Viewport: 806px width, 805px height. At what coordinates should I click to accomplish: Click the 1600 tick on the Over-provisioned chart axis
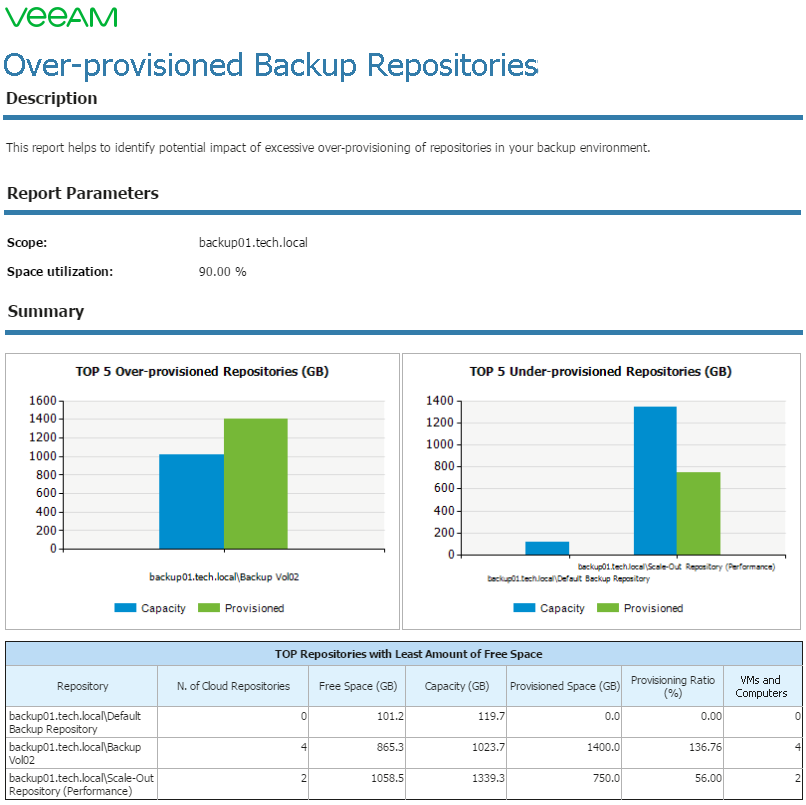(43, 400)
